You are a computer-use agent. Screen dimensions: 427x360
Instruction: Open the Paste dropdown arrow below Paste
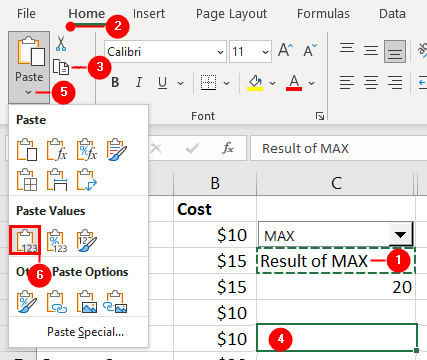[x=29, y=92]
